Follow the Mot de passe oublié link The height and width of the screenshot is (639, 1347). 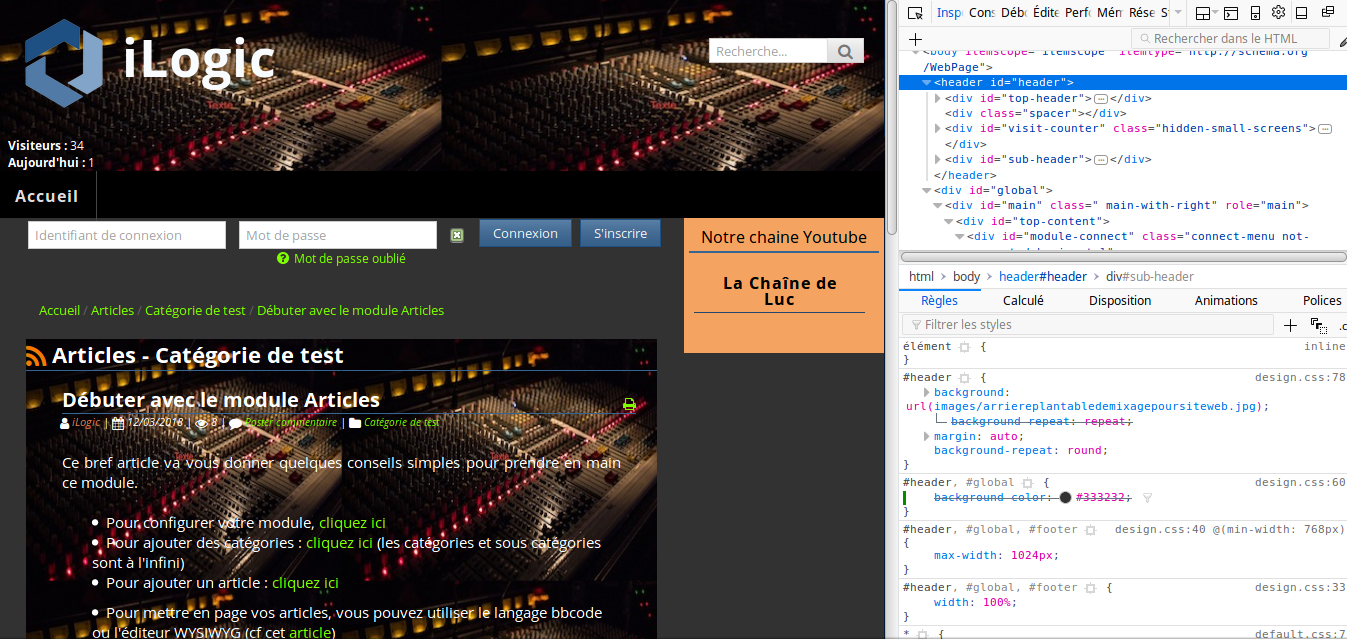pos(349,258)
